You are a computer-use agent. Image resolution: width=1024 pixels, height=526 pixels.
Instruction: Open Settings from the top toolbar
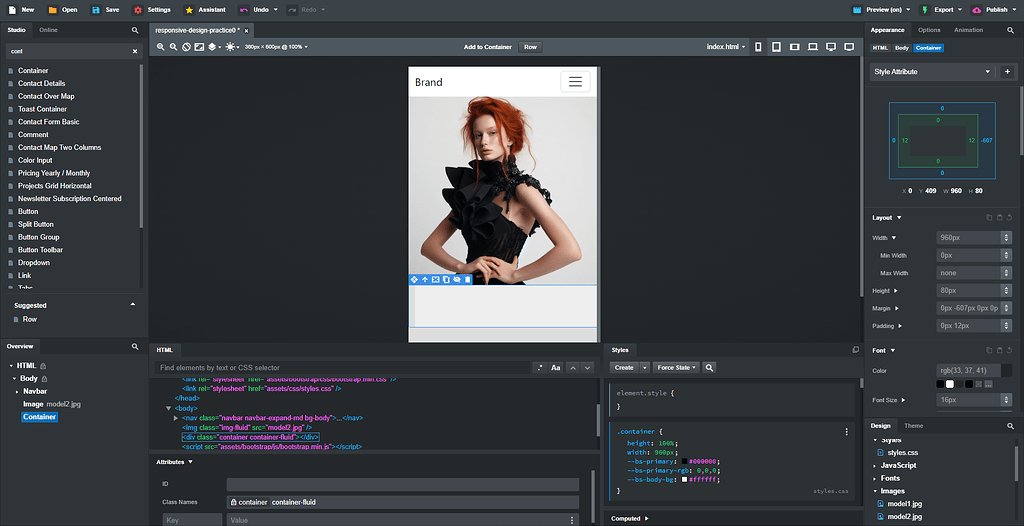pyautogui.click(x=152, y=10)
